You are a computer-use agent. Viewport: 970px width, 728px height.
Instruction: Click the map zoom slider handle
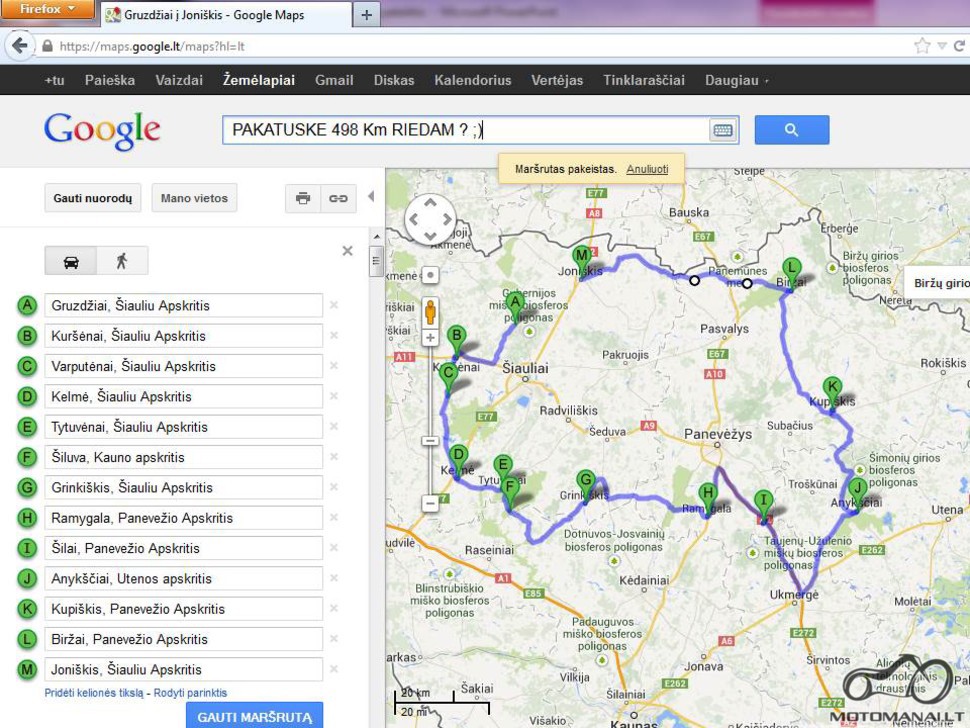tap(431, 440)
